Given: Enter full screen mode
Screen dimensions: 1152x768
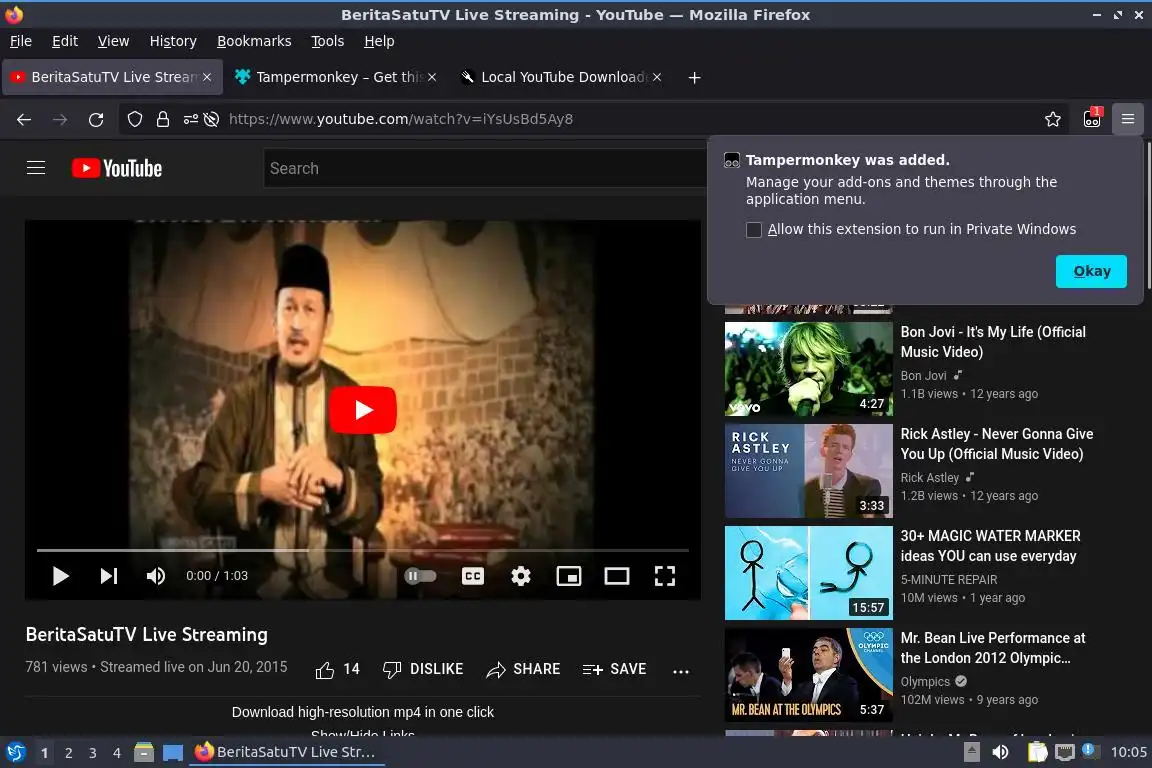Looking at the screenshot, I should click(x=665, y=576).
